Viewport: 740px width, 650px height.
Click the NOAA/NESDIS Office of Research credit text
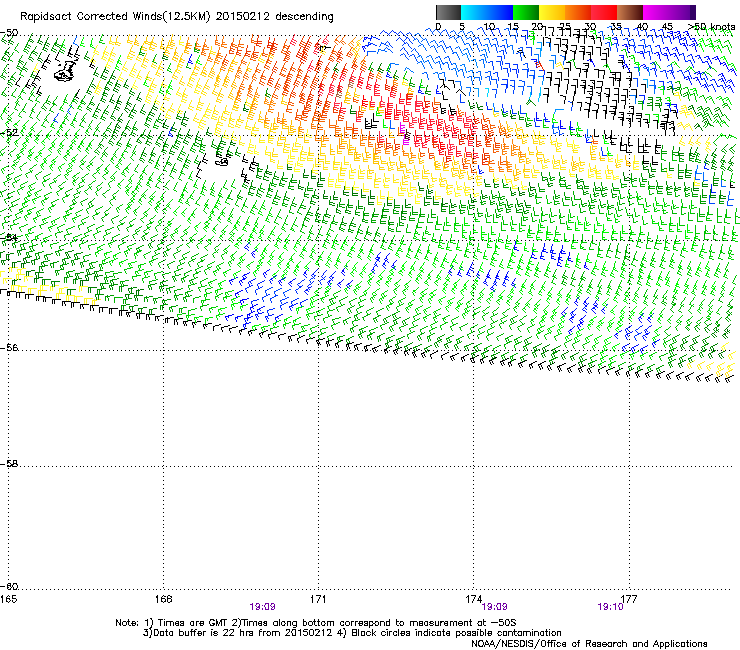tap(589, 644)
